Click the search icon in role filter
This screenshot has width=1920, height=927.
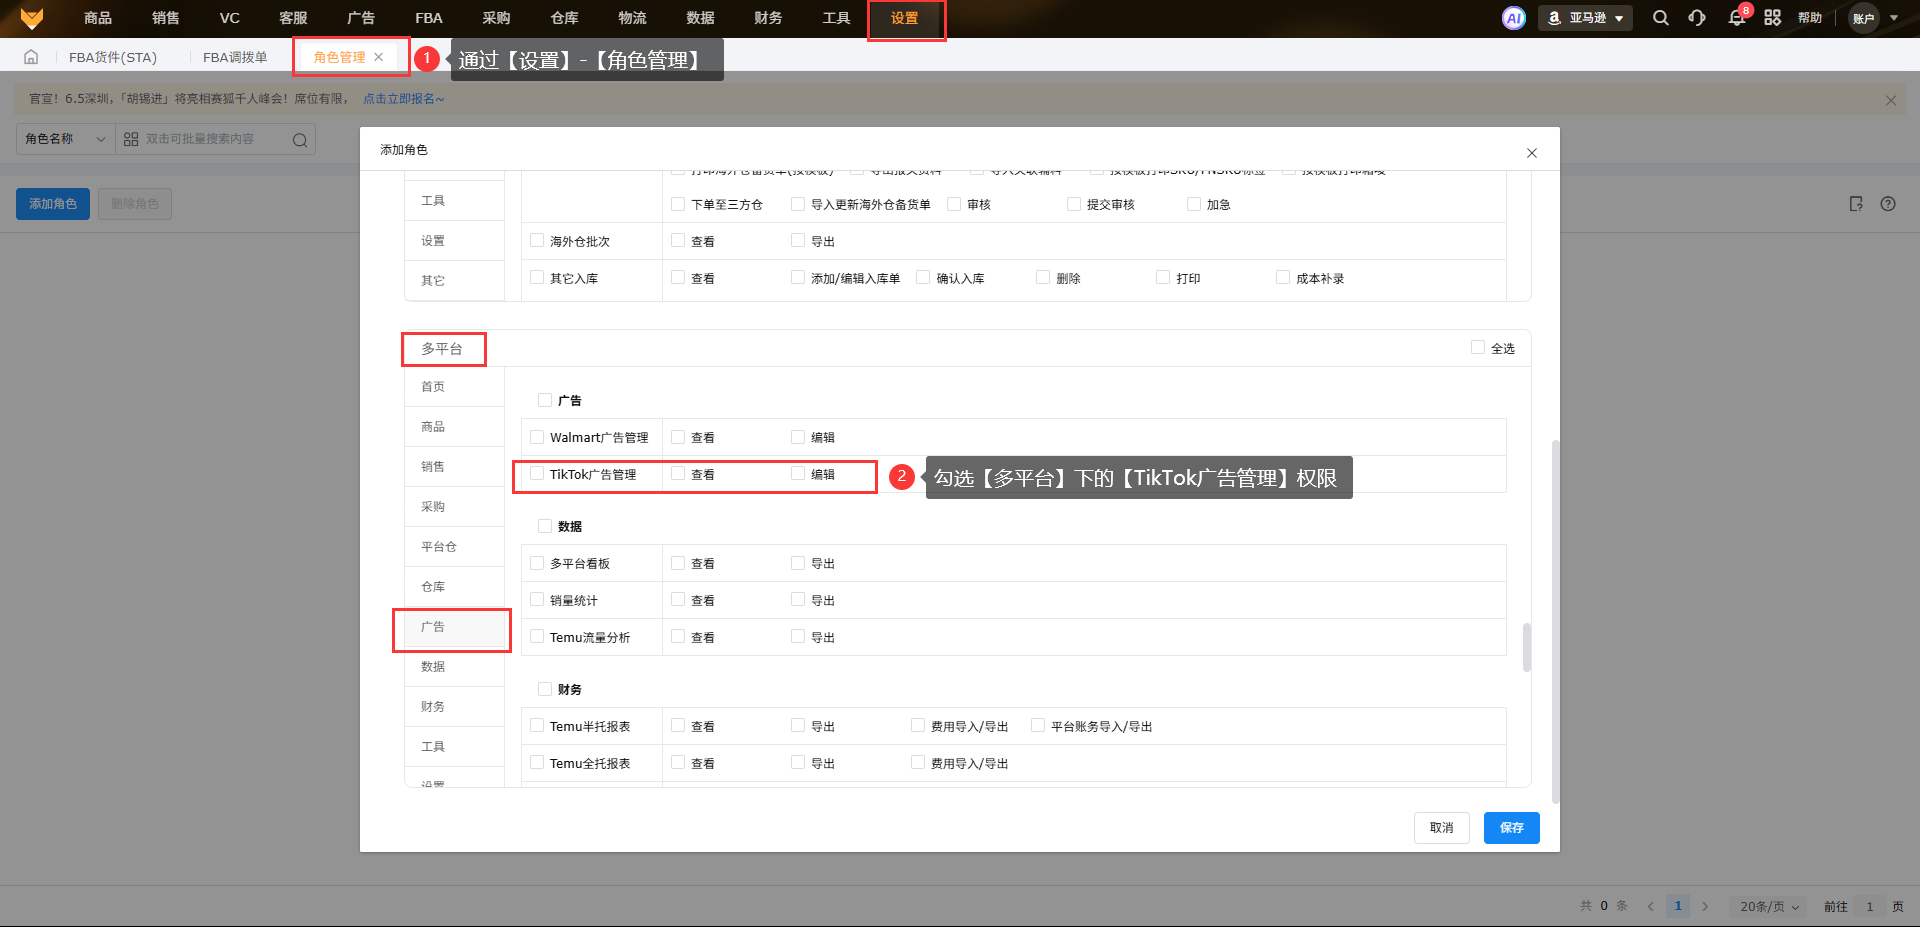(300, 140)
